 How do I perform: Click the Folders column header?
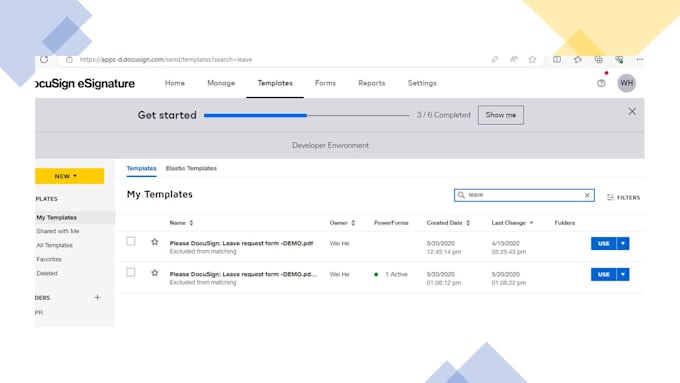[565, 223]
